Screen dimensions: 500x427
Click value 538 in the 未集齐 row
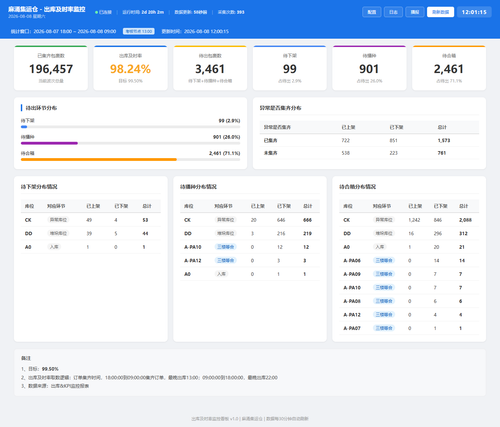click(346, 153)
